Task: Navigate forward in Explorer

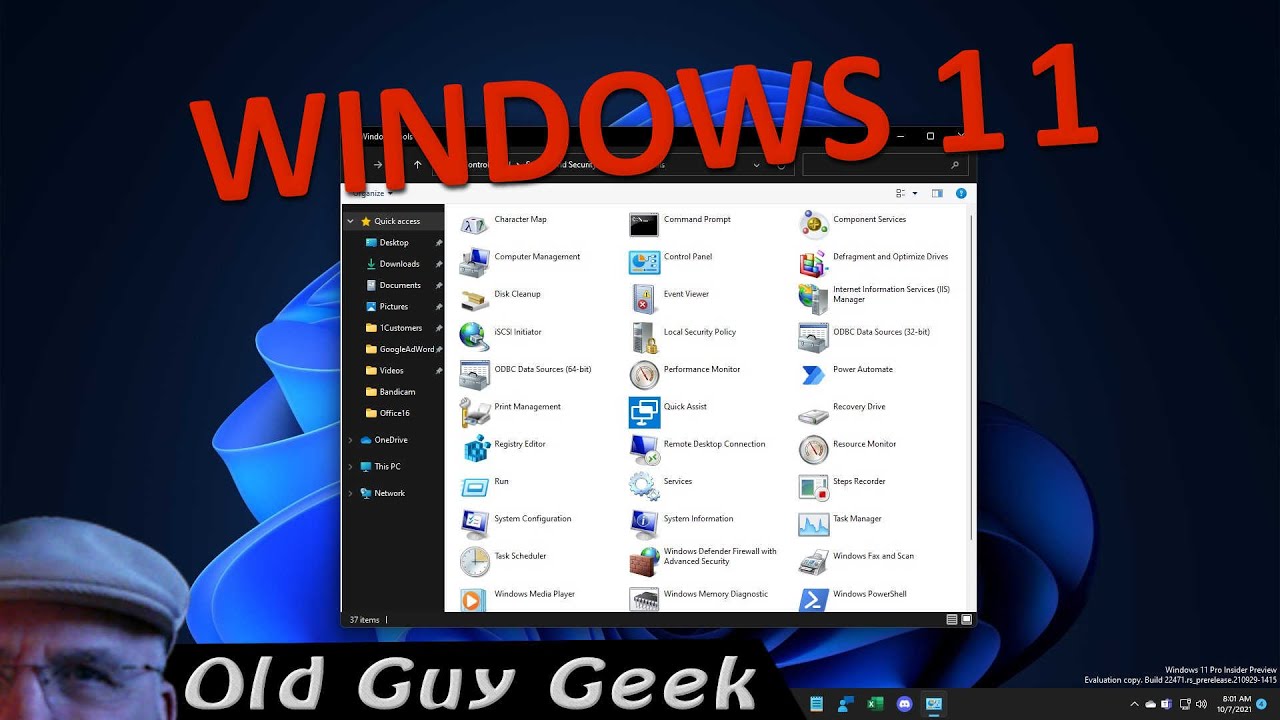Action: pyautogui.click(x=377, y=165)
